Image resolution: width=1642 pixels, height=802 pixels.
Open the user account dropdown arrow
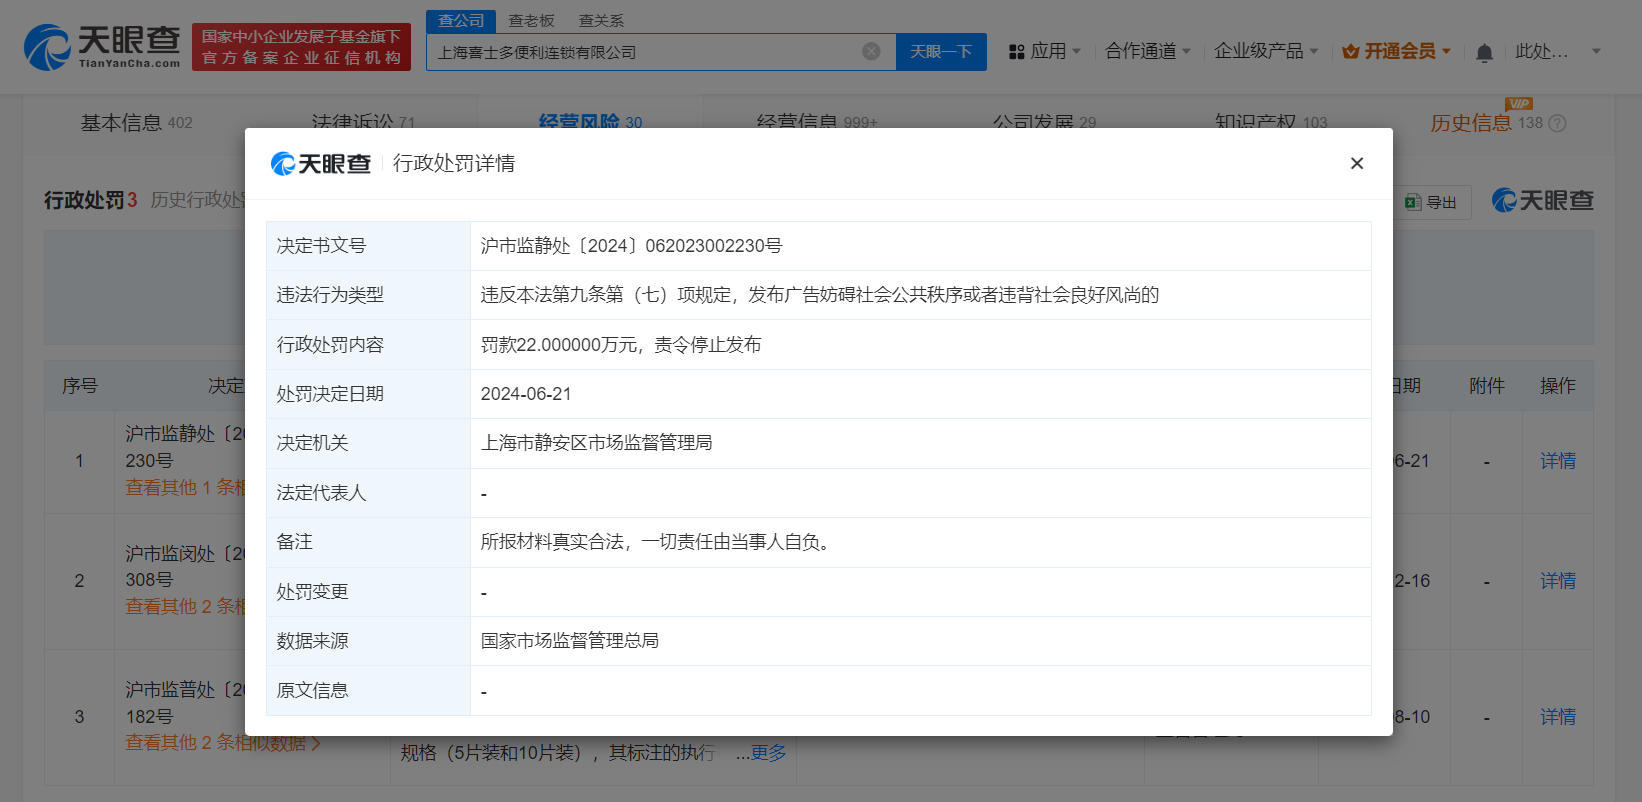pyautogui.click(x=1596, y=51)
